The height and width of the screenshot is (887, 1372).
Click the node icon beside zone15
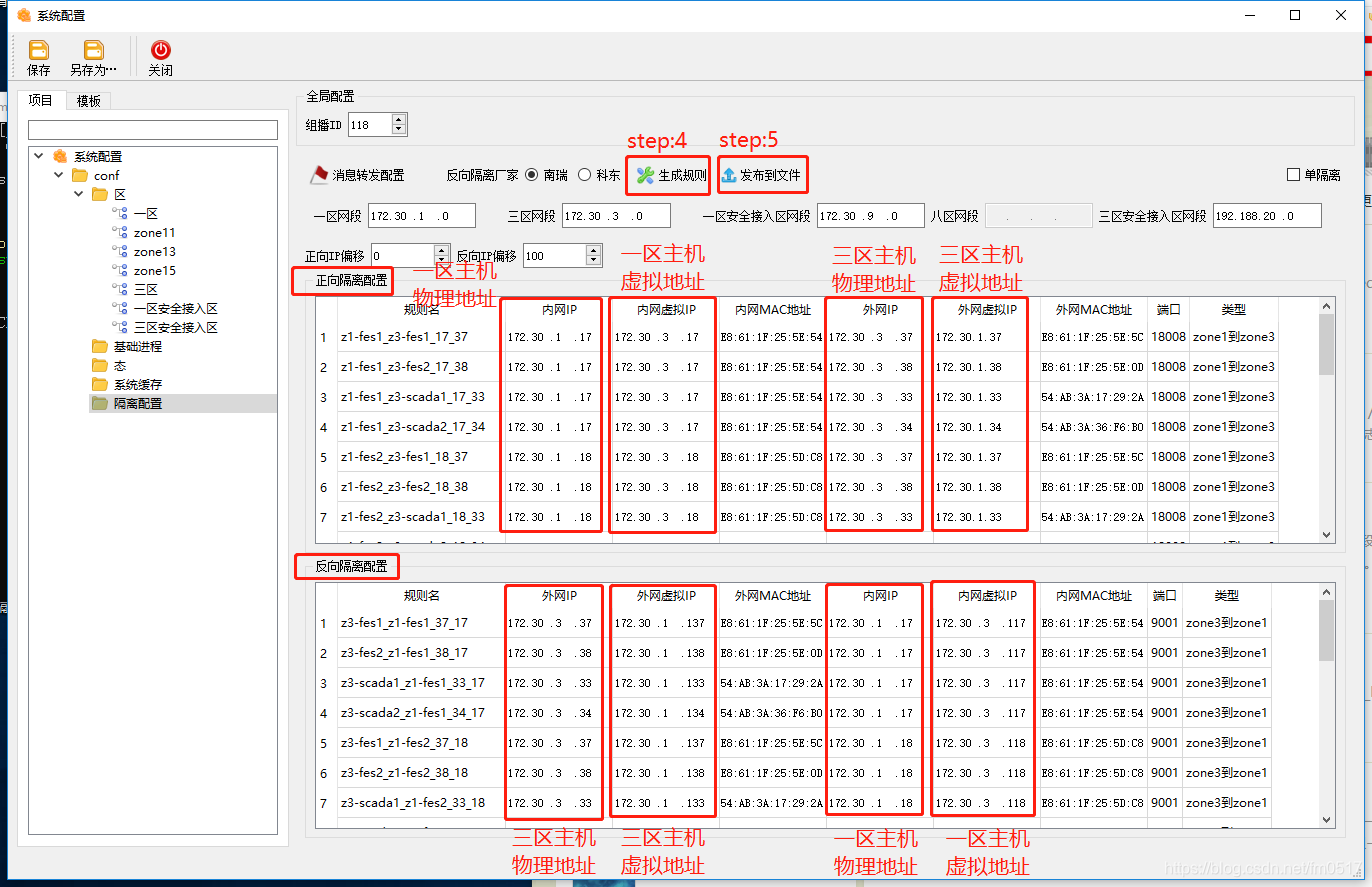pos(120,270)
